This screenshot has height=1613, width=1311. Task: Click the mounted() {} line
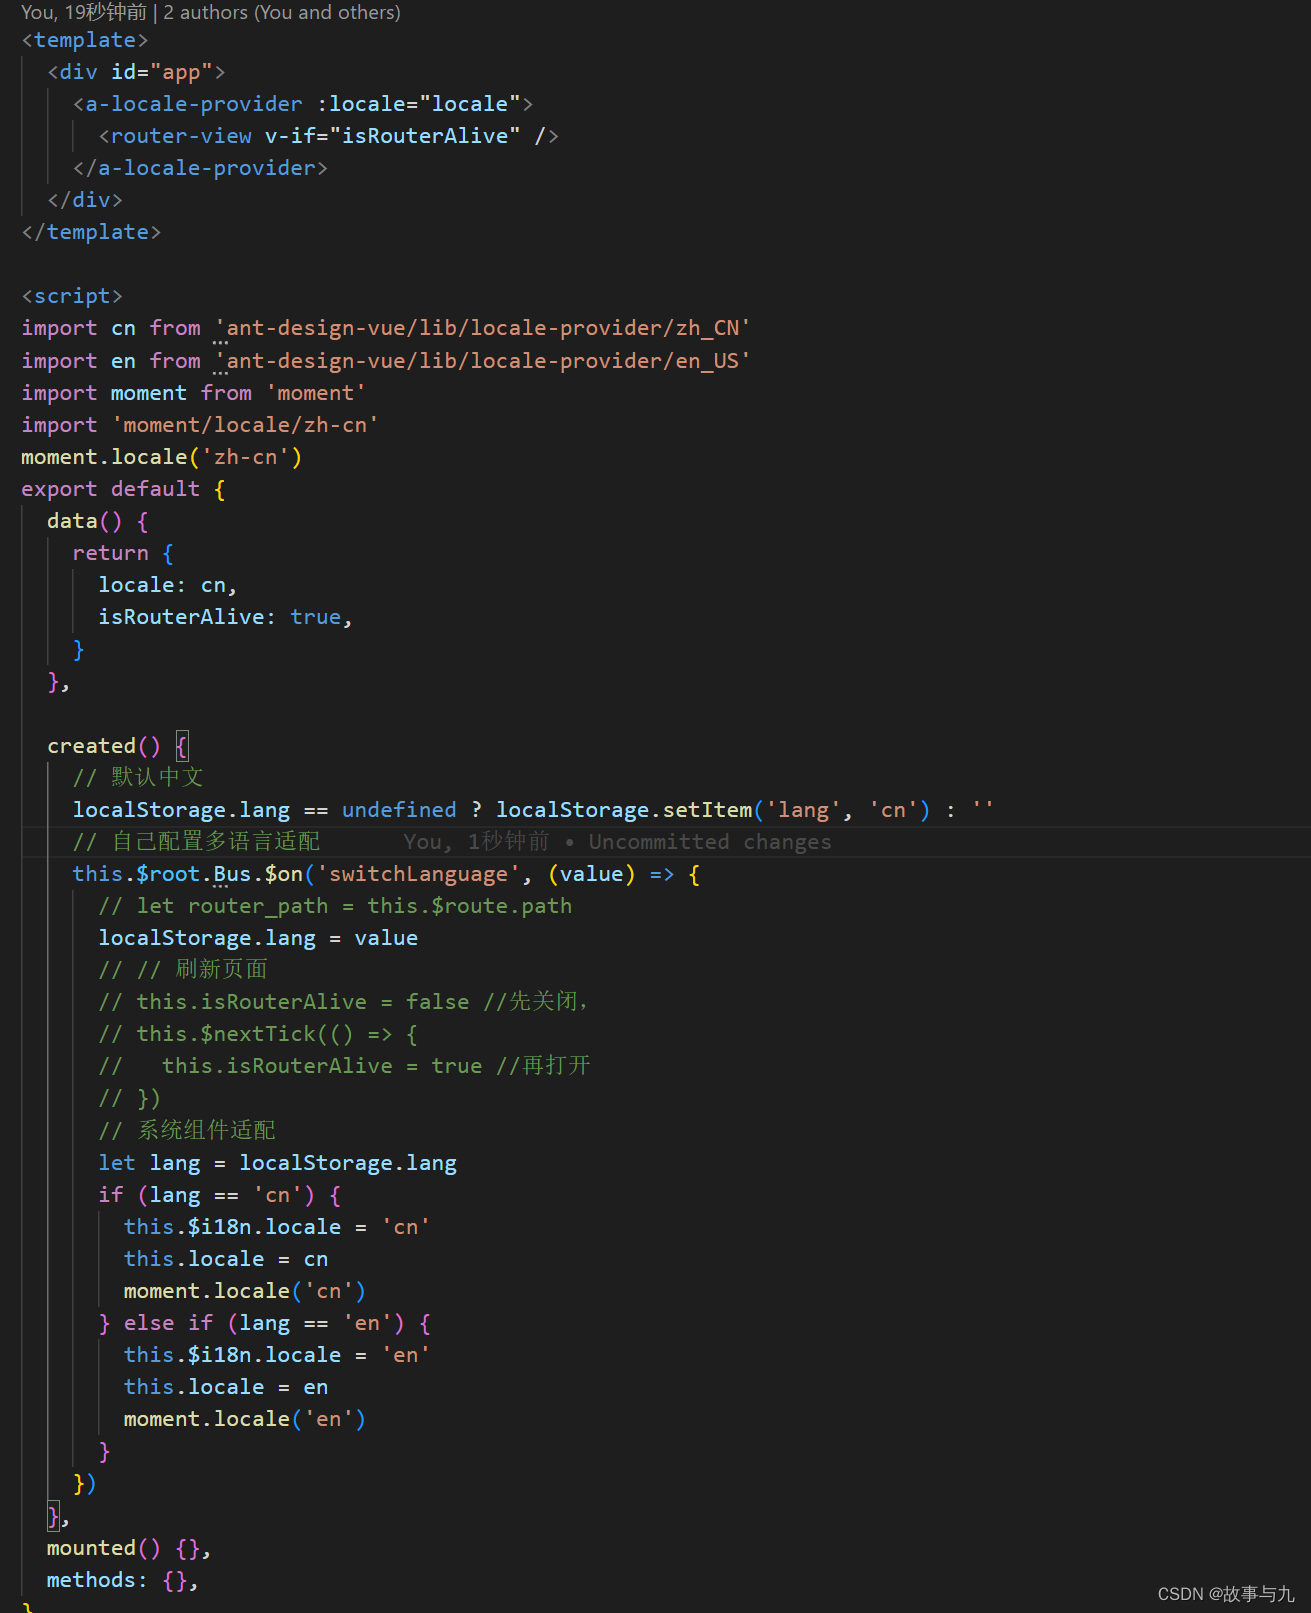129,1549
